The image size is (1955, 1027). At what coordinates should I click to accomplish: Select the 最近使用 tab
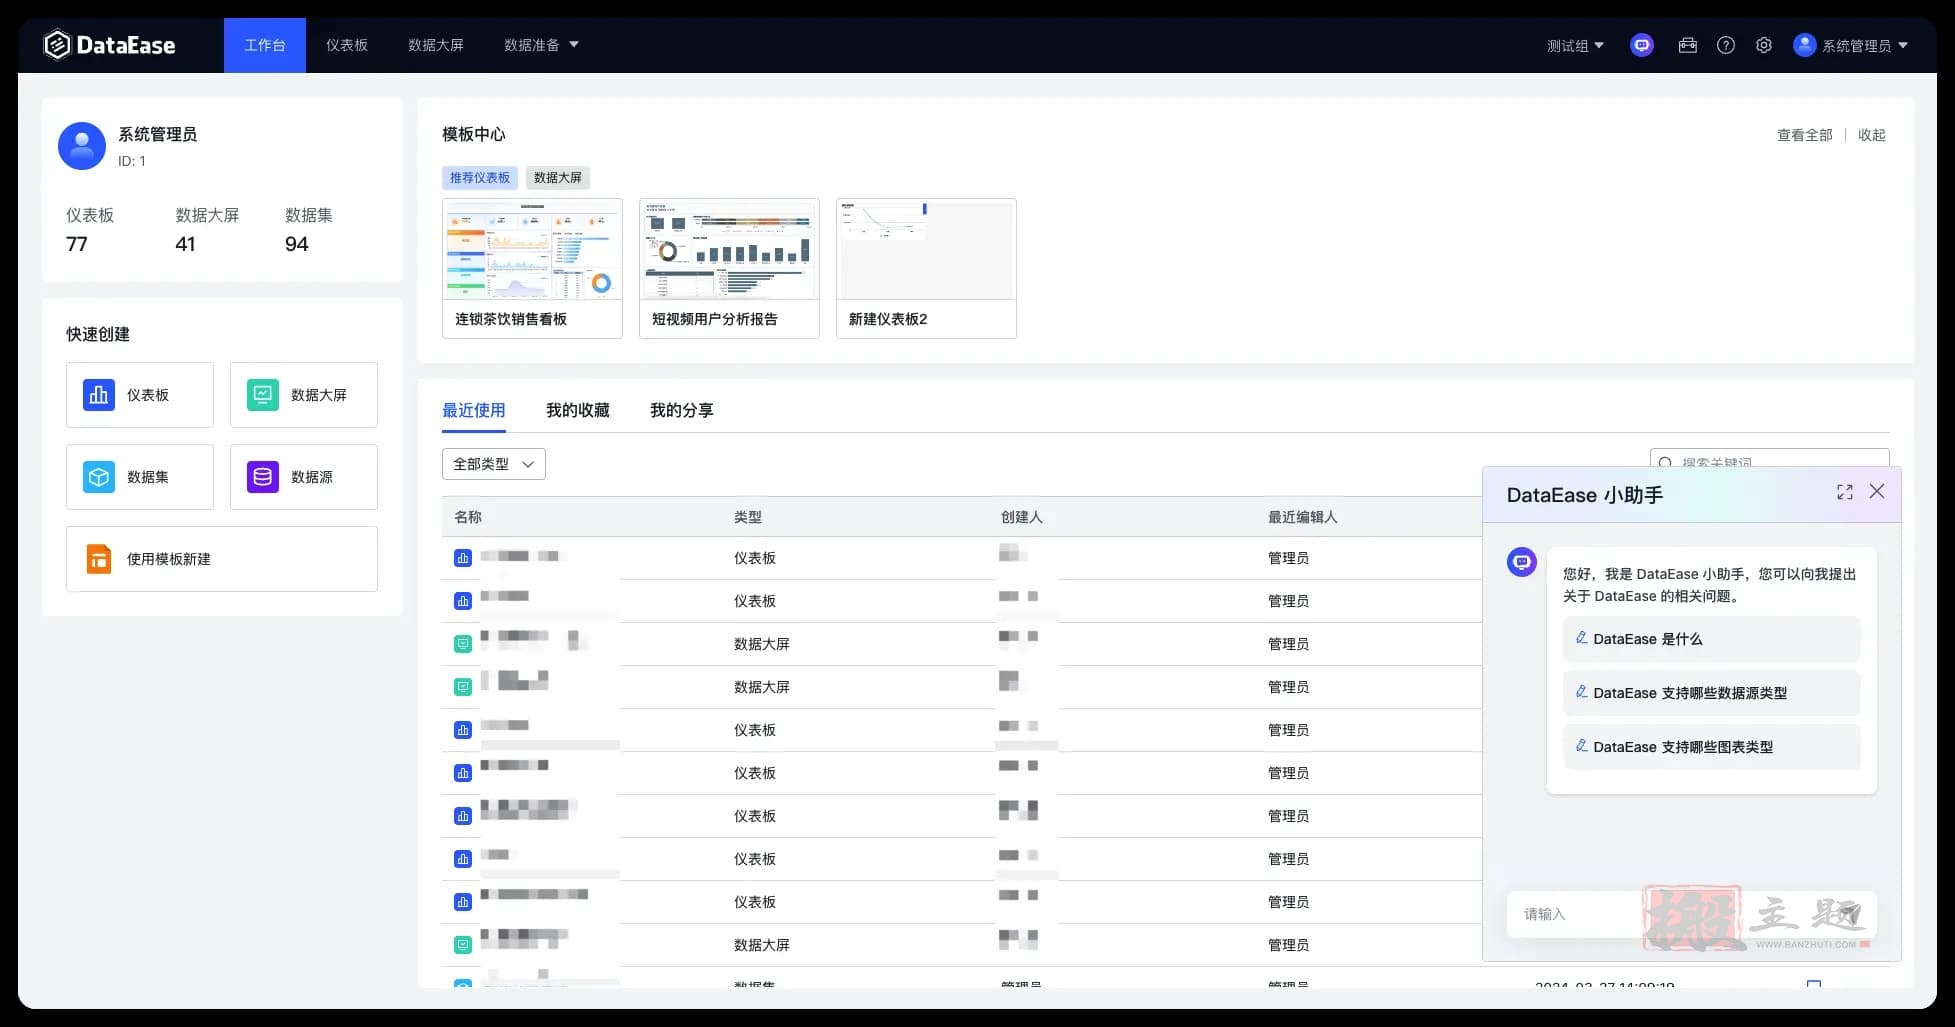[x=474, y=410]
